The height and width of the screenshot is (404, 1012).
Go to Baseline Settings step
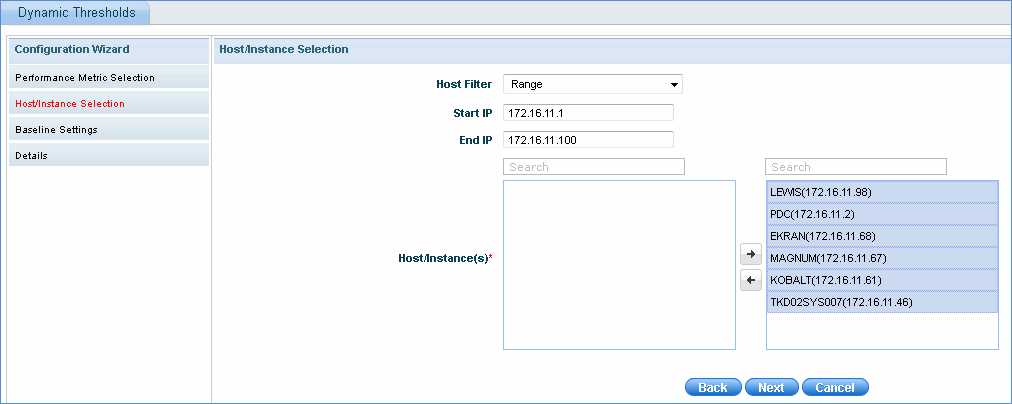(56, 129)
